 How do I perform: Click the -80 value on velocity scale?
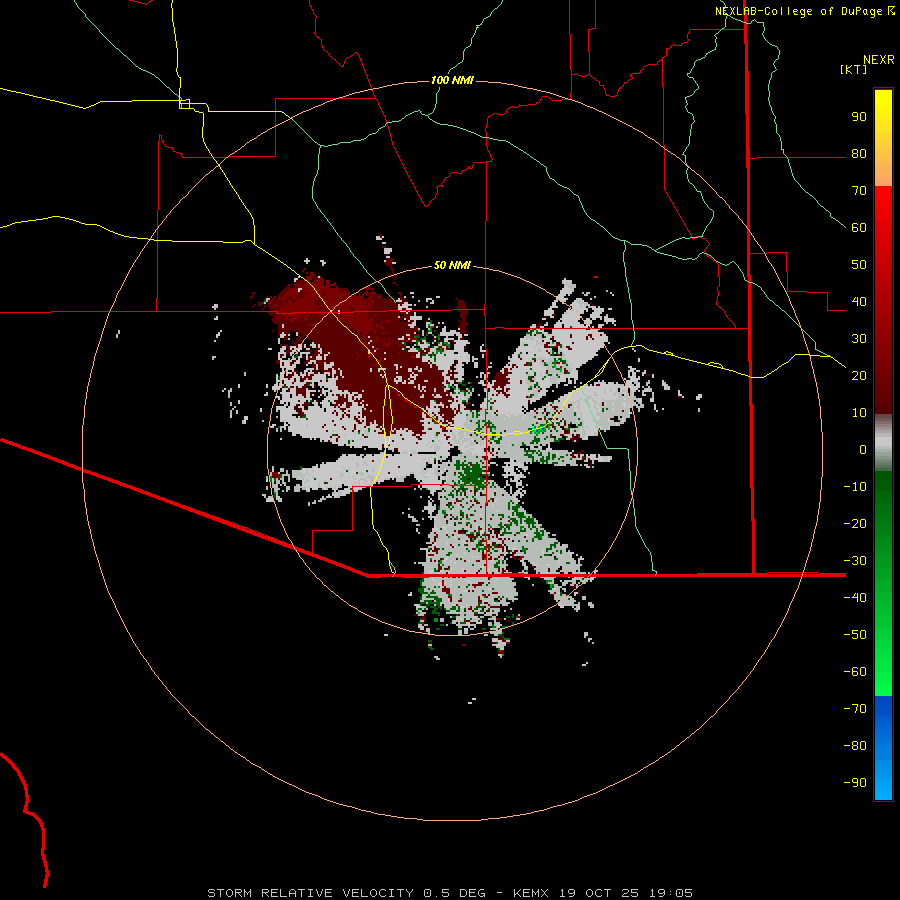click(x=855, y=746)
